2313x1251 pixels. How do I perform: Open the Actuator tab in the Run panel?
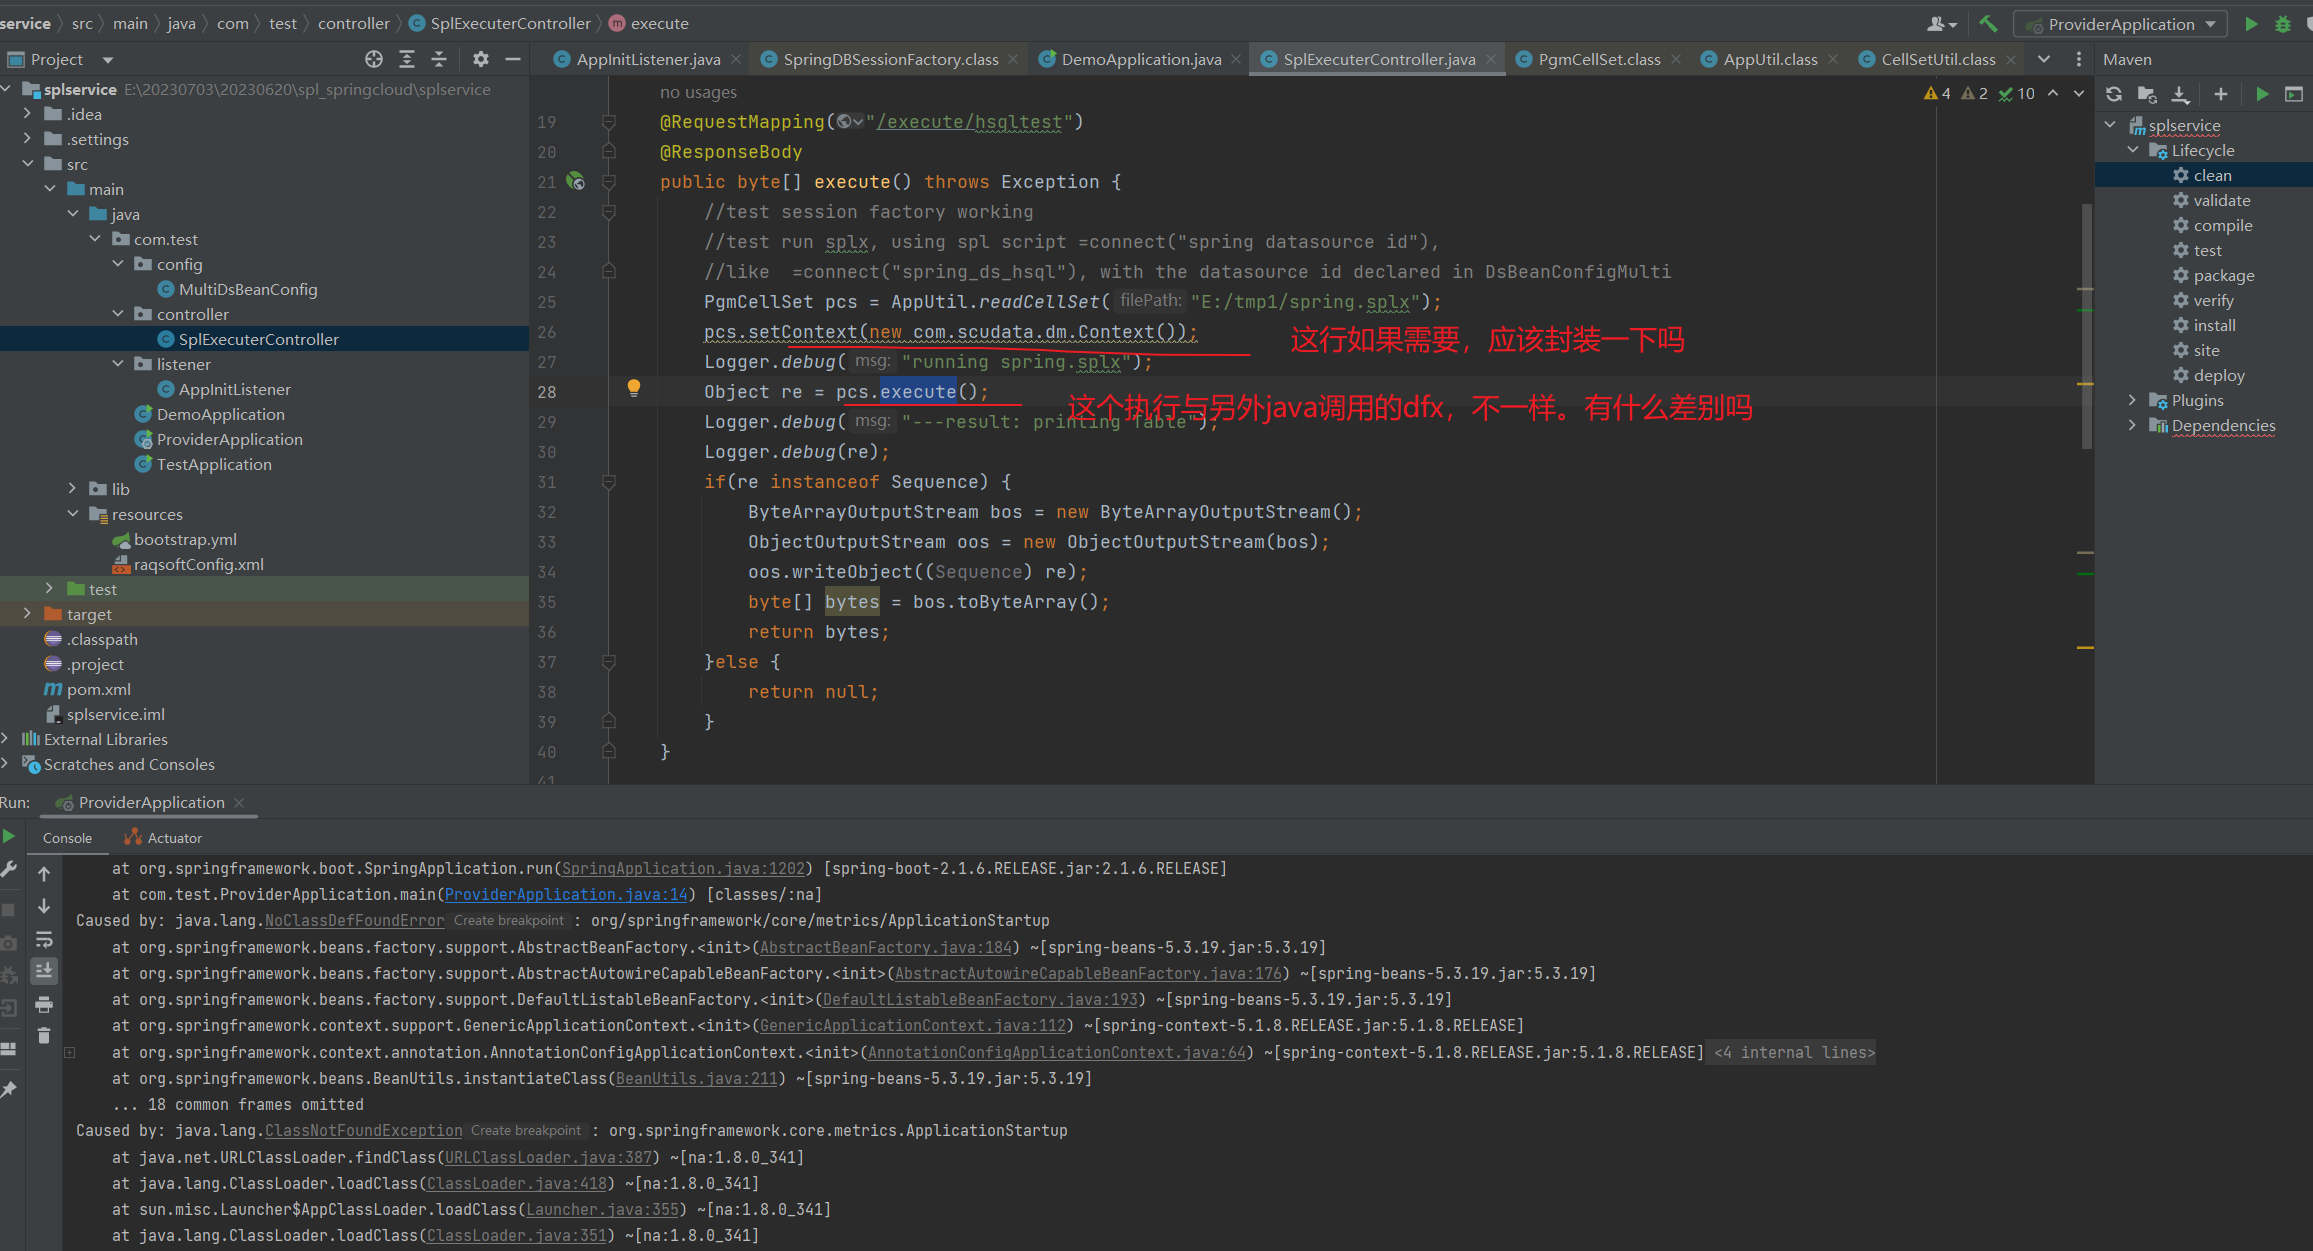click(x=174, y=838)
